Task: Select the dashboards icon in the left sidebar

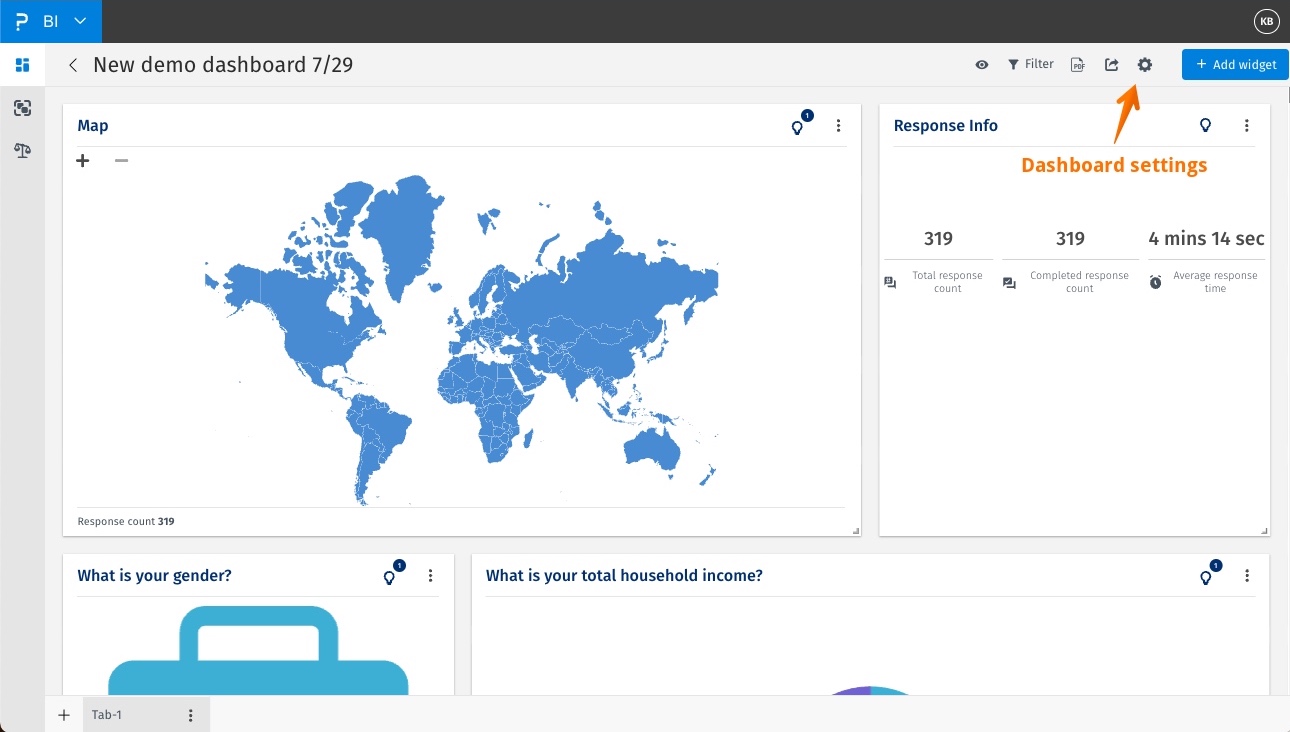Action: (22, 64)
